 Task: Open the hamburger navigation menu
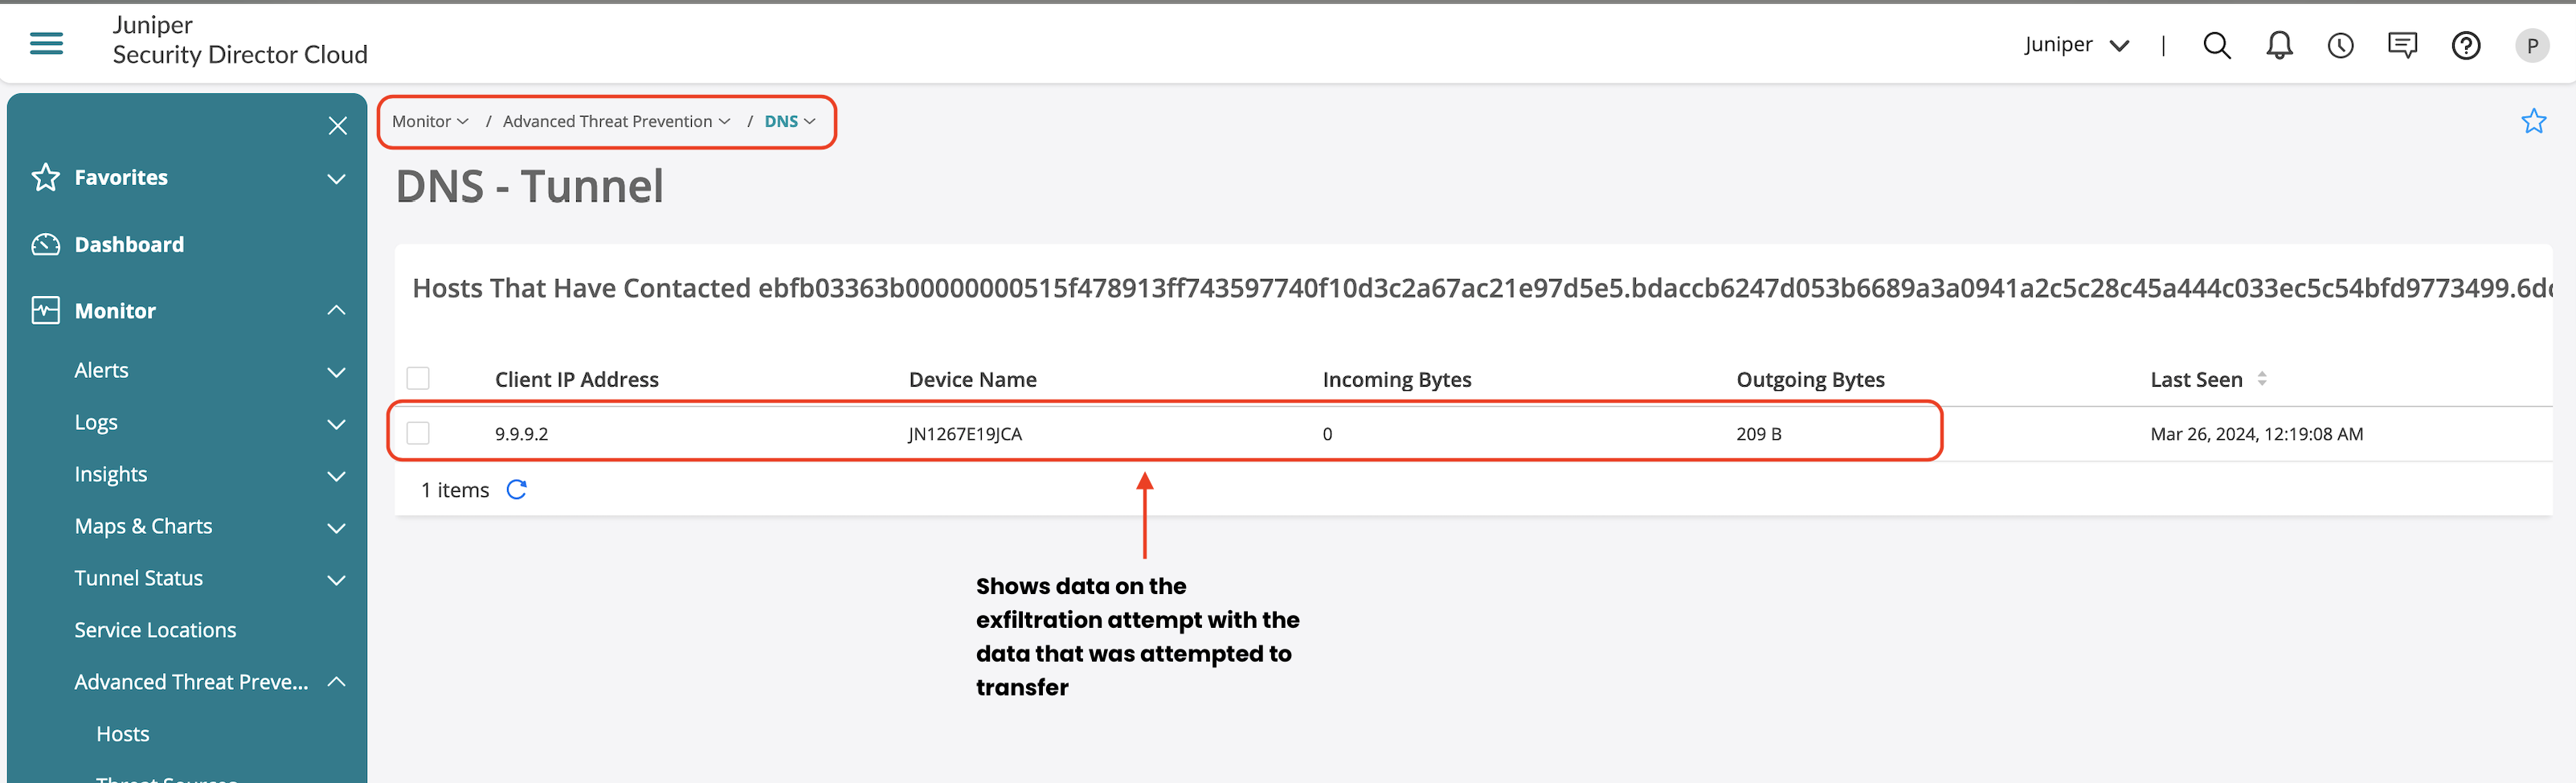[x=46, y=43]
